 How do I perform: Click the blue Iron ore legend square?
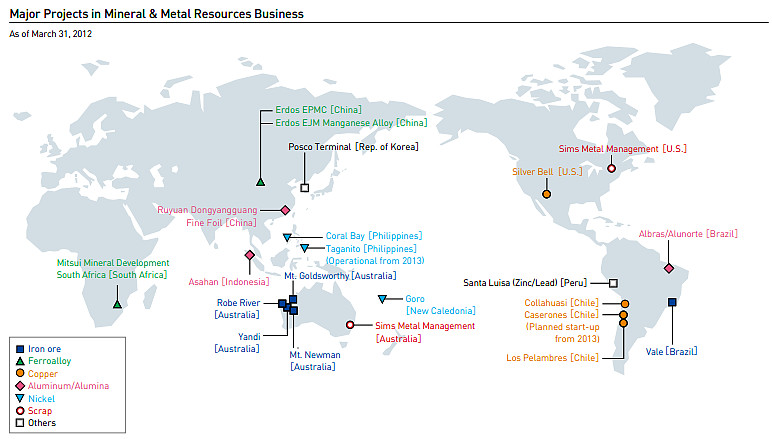(x=20, y=349)
